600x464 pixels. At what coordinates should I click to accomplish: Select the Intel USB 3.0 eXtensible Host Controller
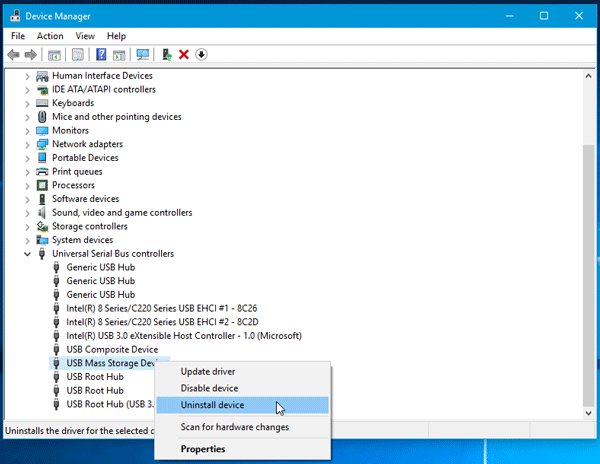(x=183, y=336)
